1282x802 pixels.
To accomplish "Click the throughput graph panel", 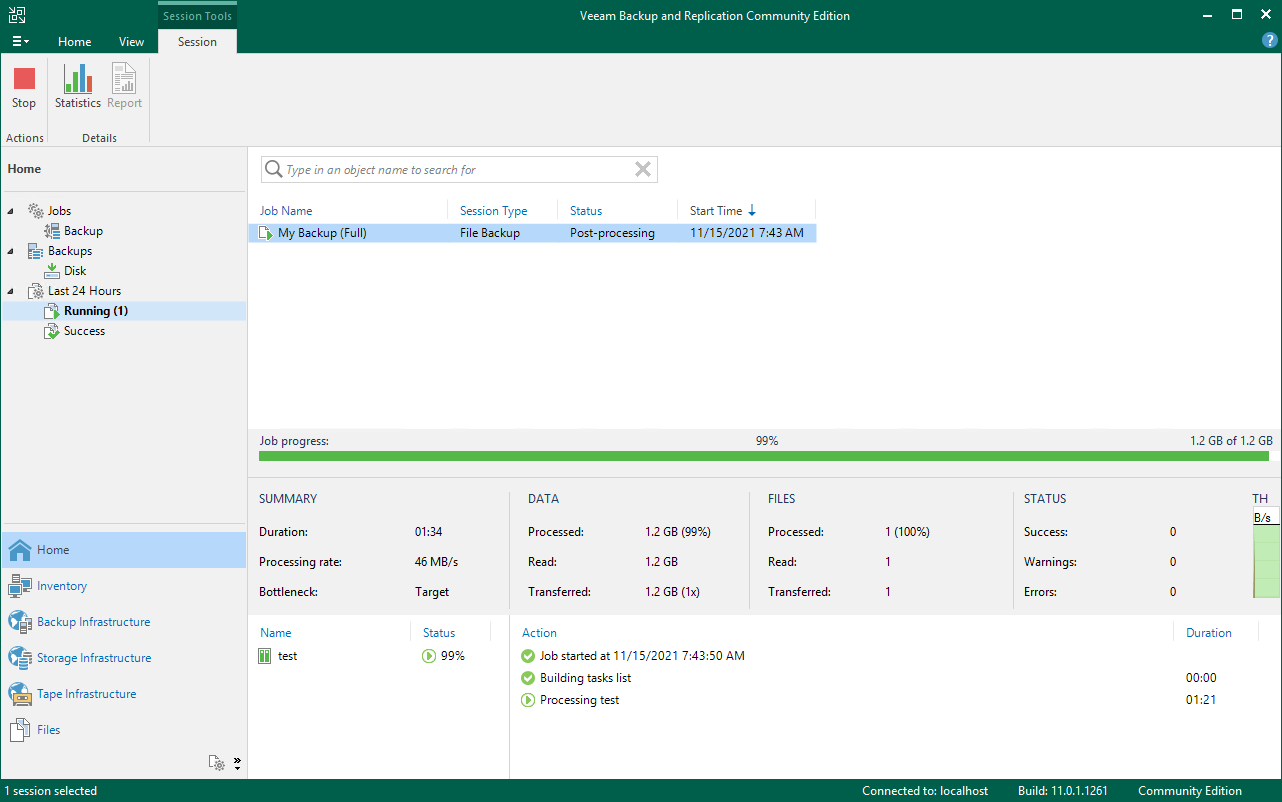I will click(1267, 554).
